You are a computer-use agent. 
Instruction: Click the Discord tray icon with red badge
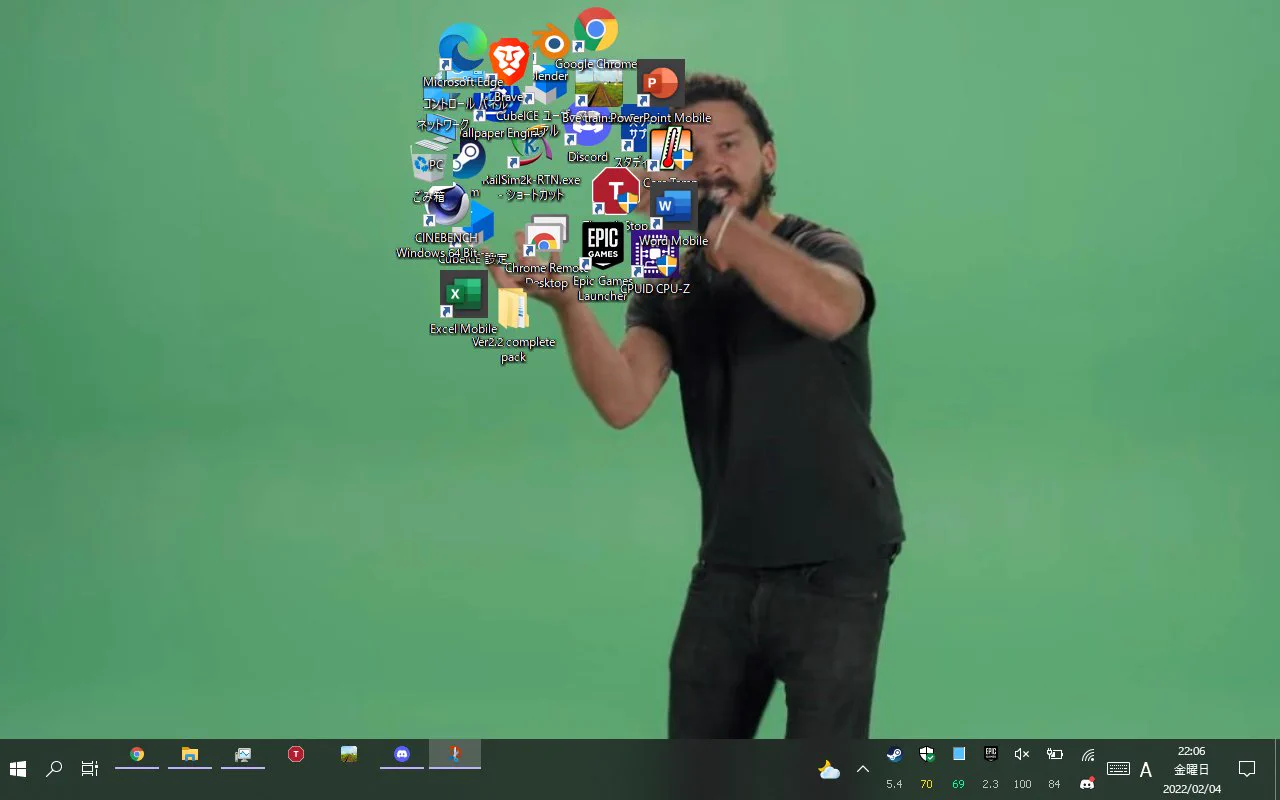(x=1087, y=784)
